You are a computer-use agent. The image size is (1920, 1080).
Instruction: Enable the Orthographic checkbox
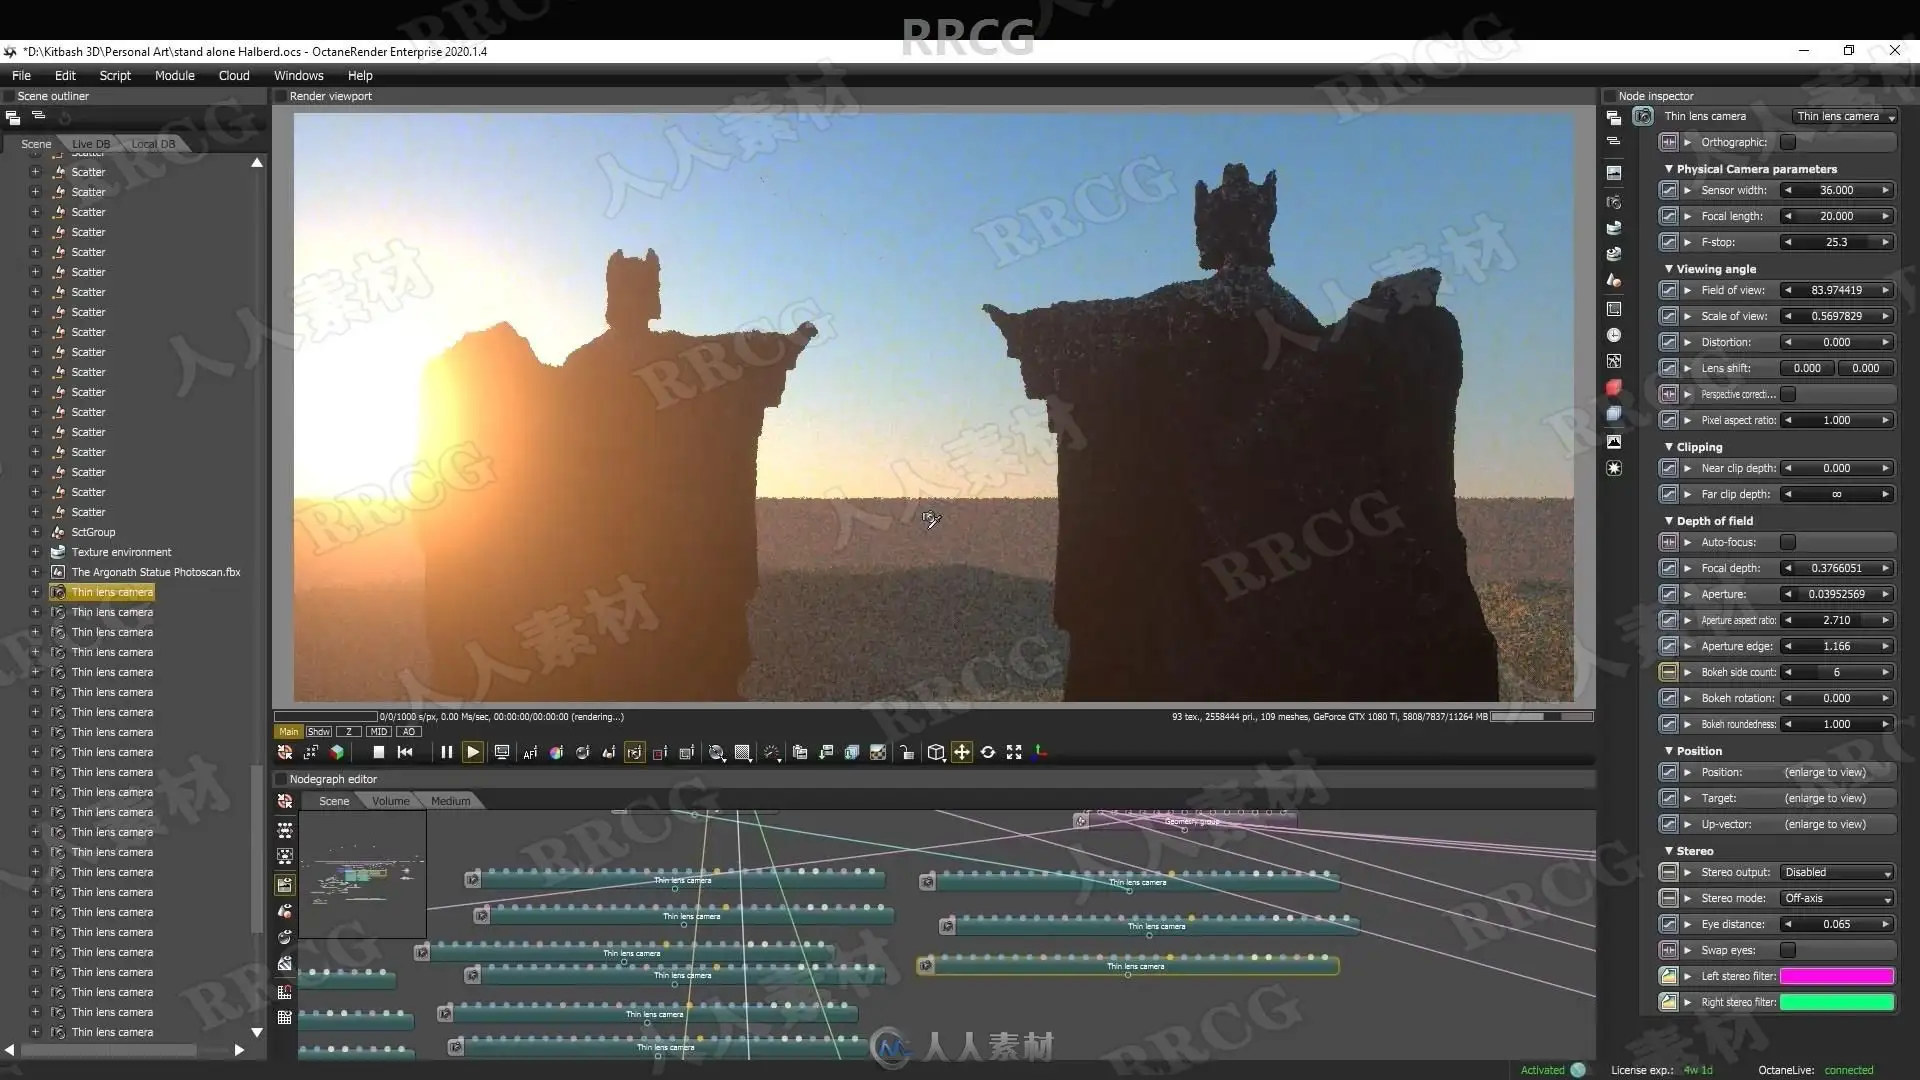(1788, 142)
